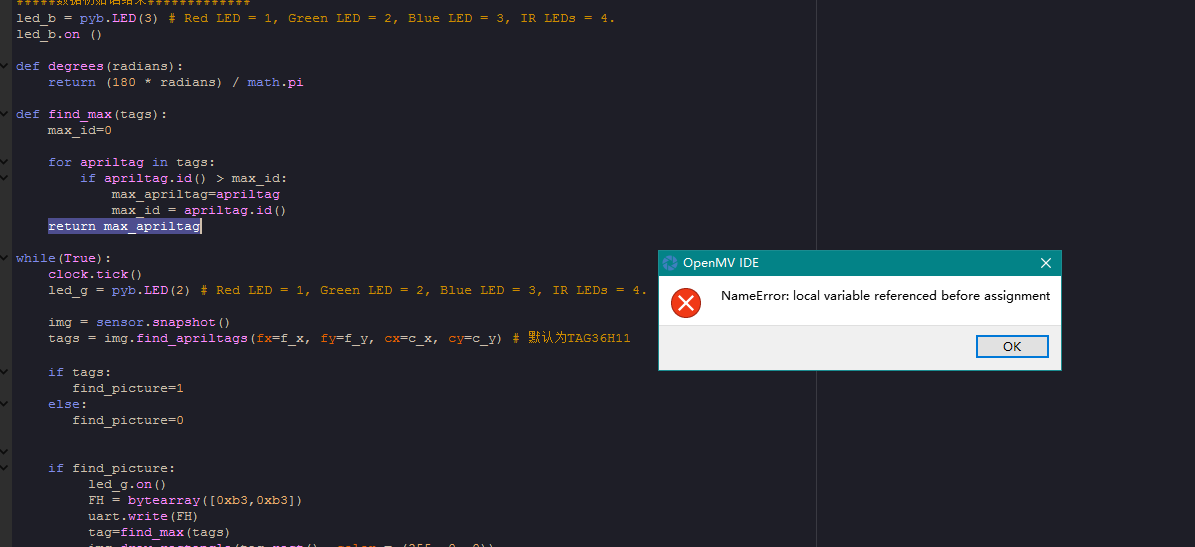This screenshot has width=1195, height=547.
Task: Collapse the 'while(True)' loop fold arrow
Action: click(x=4, y=258)
